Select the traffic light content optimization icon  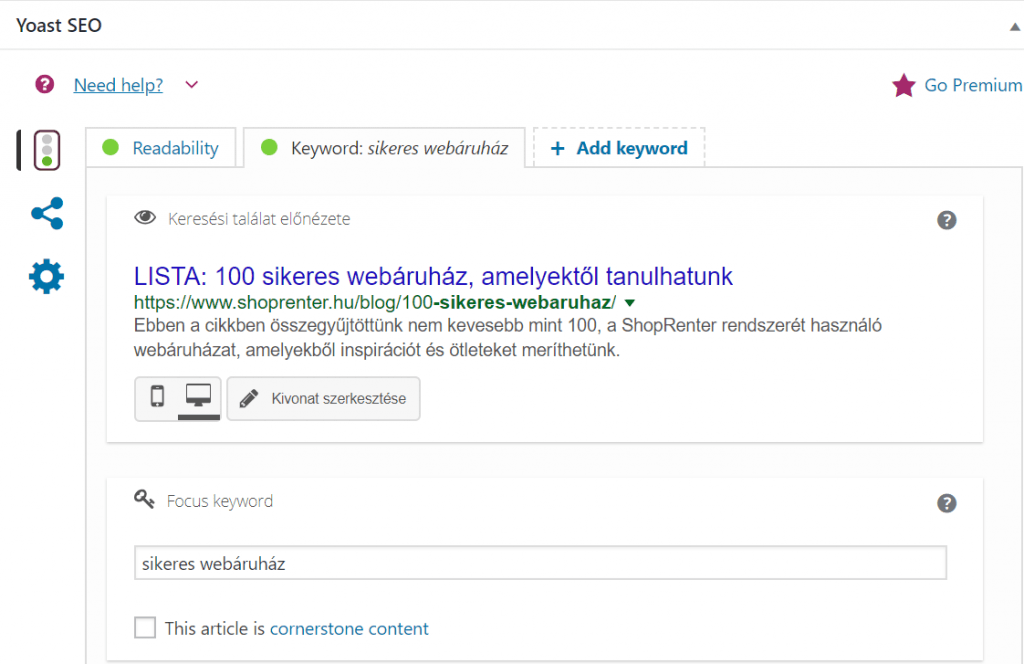(x=47, y=150)
